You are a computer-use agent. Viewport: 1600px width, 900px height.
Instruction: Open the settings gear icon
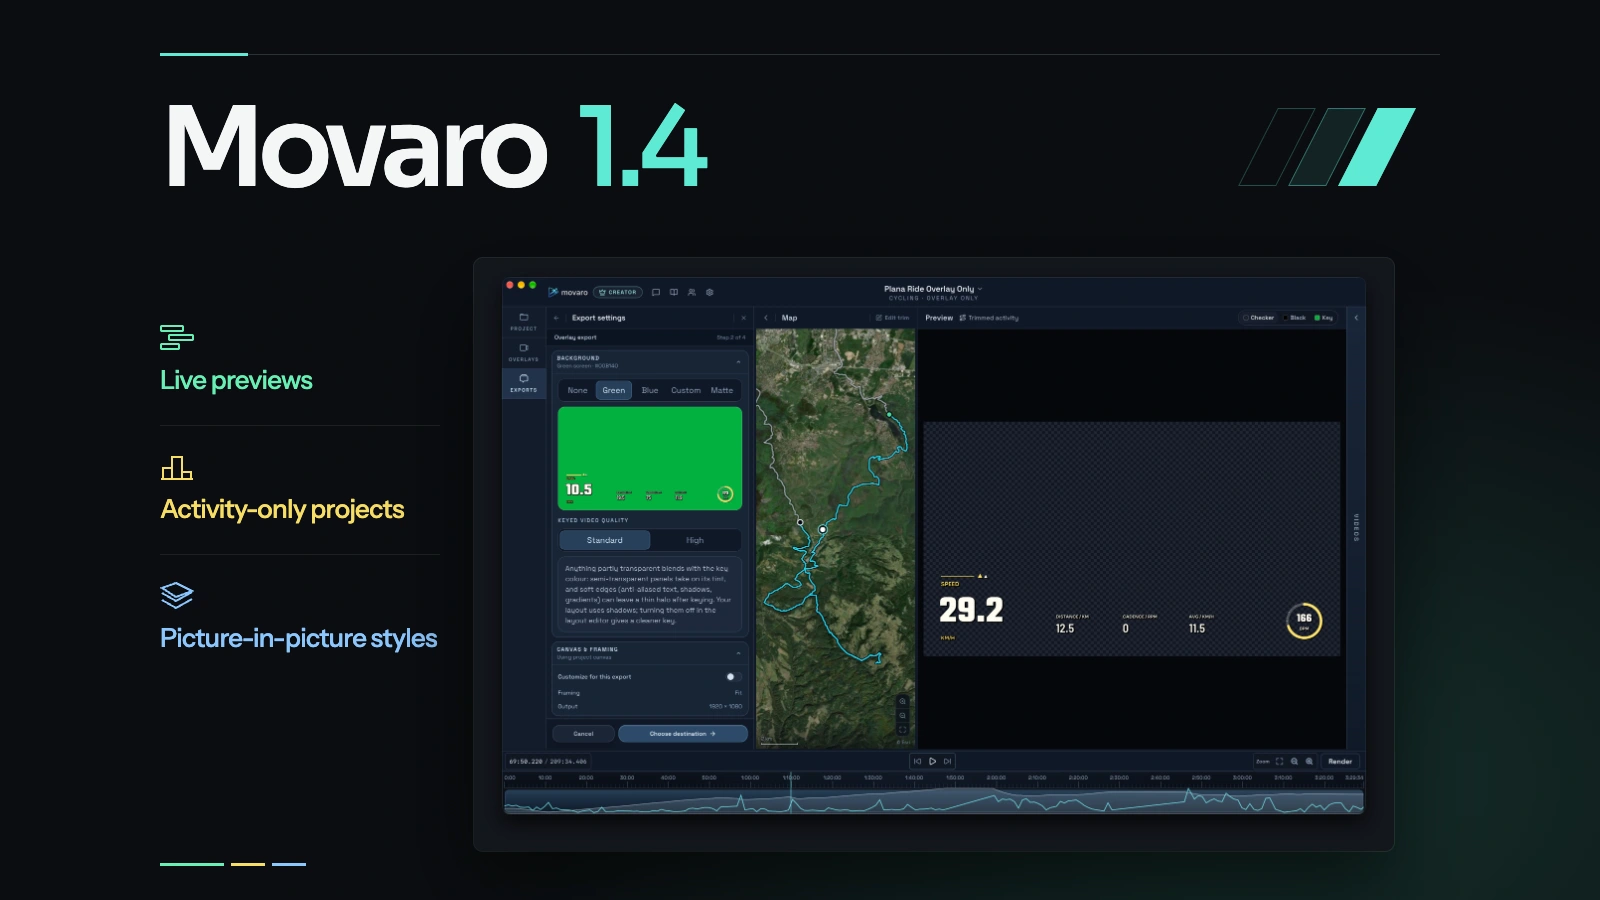click(710, 292)
